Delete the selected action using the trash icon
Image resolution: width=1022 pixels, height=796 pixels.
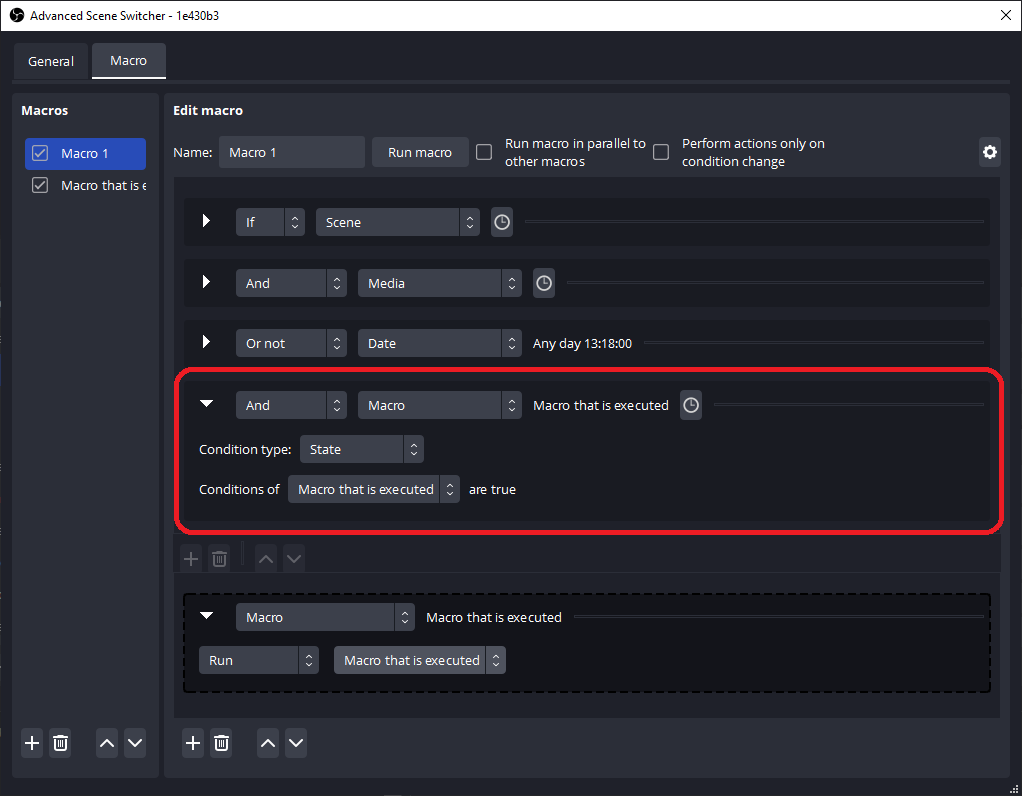pos(221,743)
